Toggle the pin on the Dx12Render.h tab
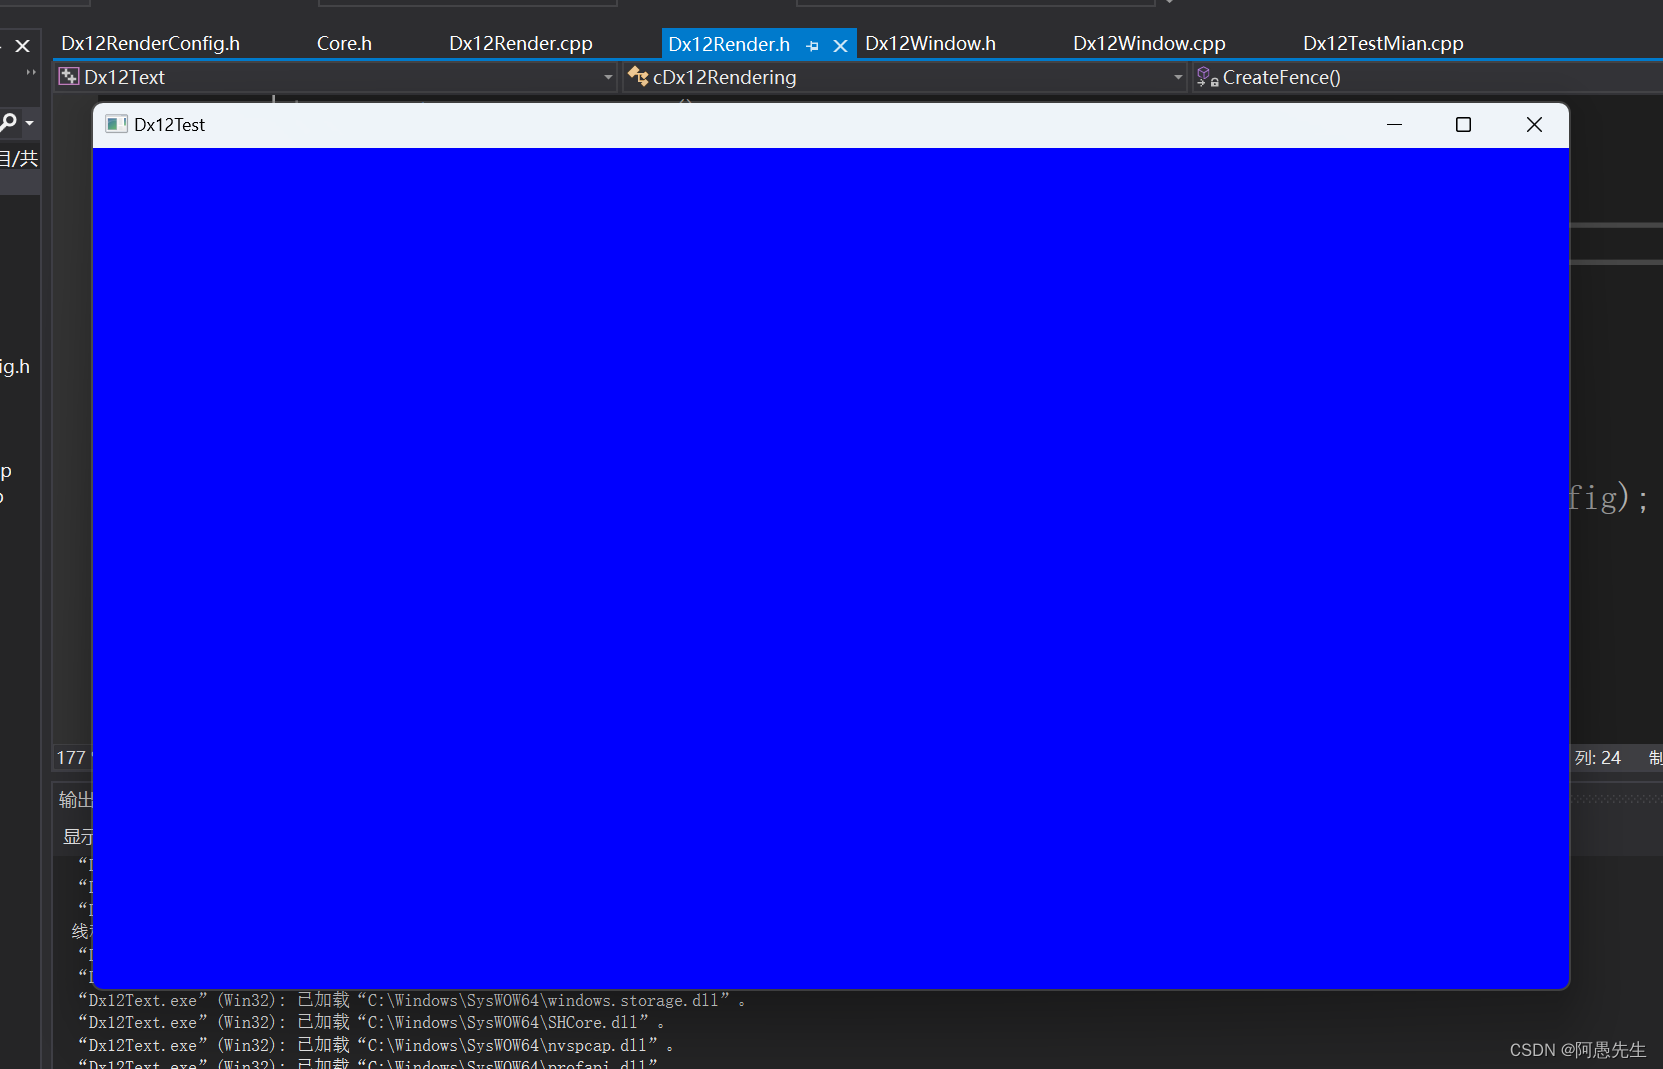This screenshot has height=1069, width=1663. [813, 45]
